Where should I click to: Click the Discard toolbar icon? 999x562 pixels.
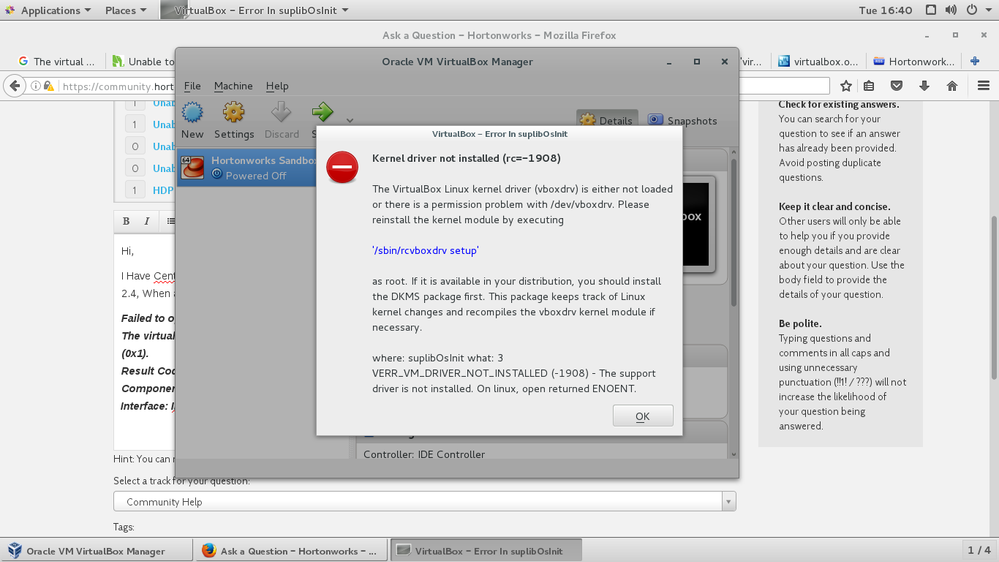click(281, 113)
